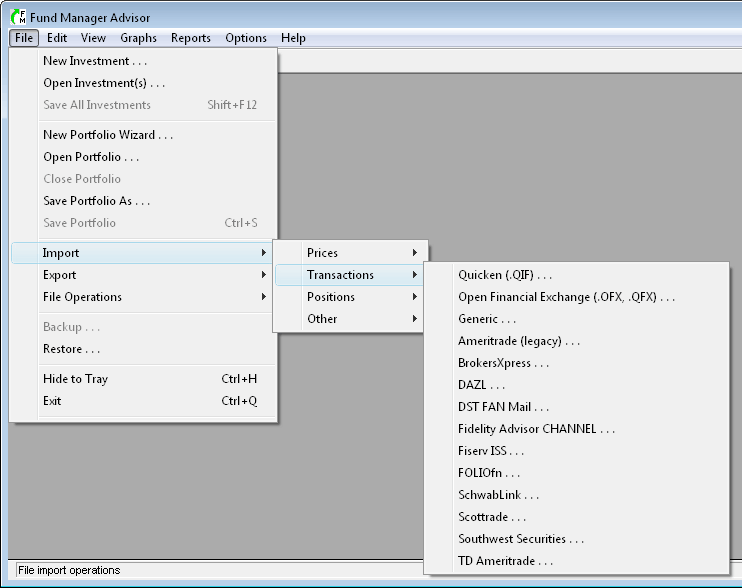Click the Fund Manager Advisor title bar icon
The height and width of the screenshot is (588, 742).
18,17
